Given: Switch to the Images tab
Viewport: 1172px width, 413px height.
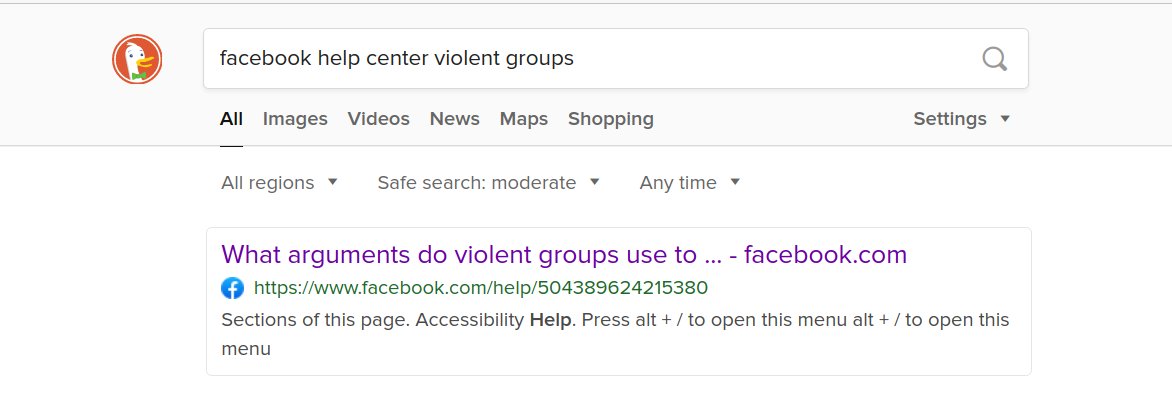Looking at the screenshot, I should pyautogui.click(x=295, y=119).
